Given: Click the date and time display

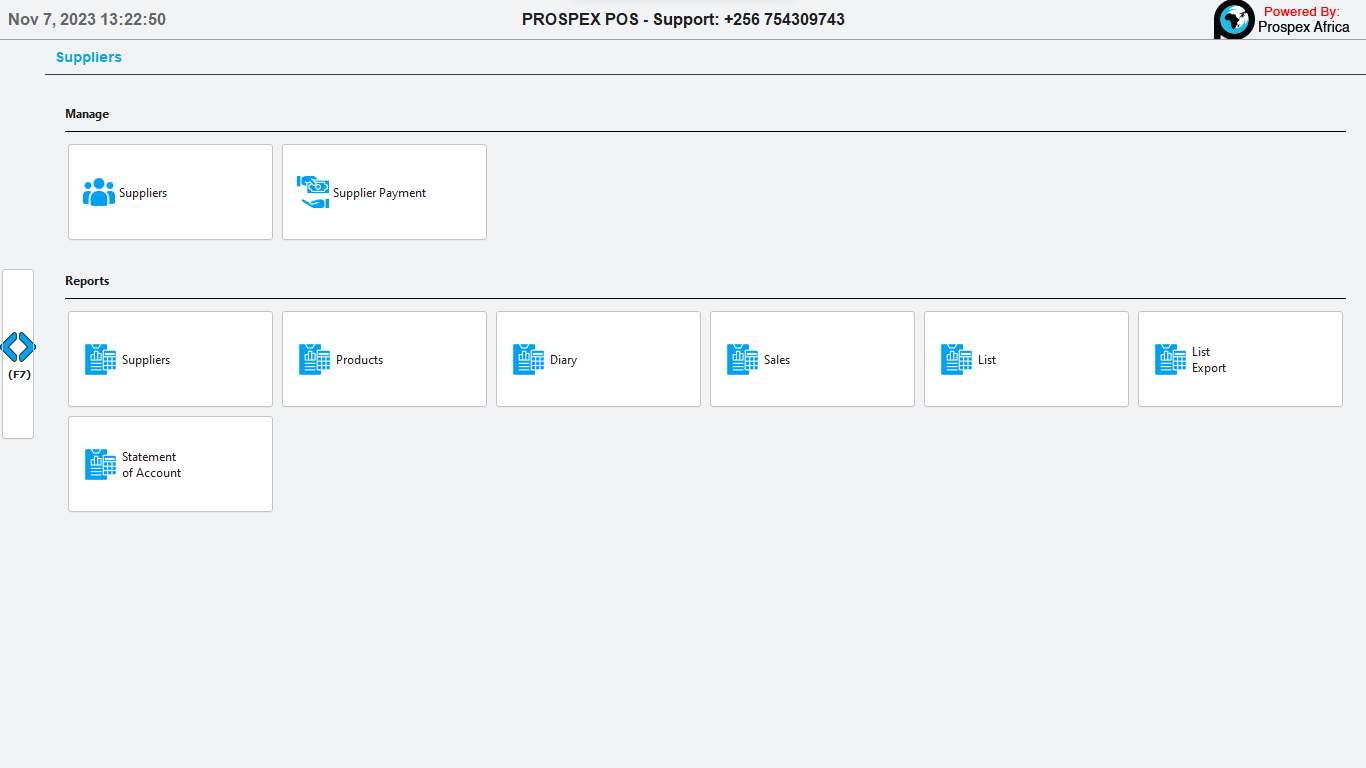Looking at the screenshot, I should pos(87,20).
